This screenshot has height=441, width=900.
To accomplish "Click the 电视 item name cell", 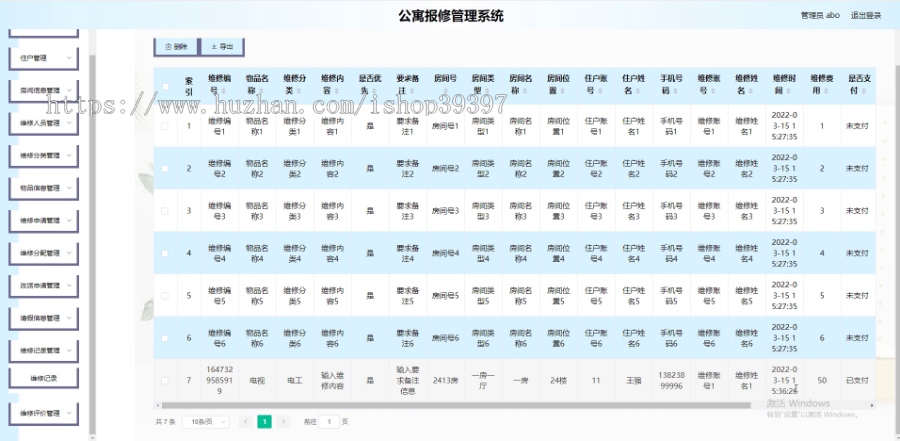I will click(257, 381).
